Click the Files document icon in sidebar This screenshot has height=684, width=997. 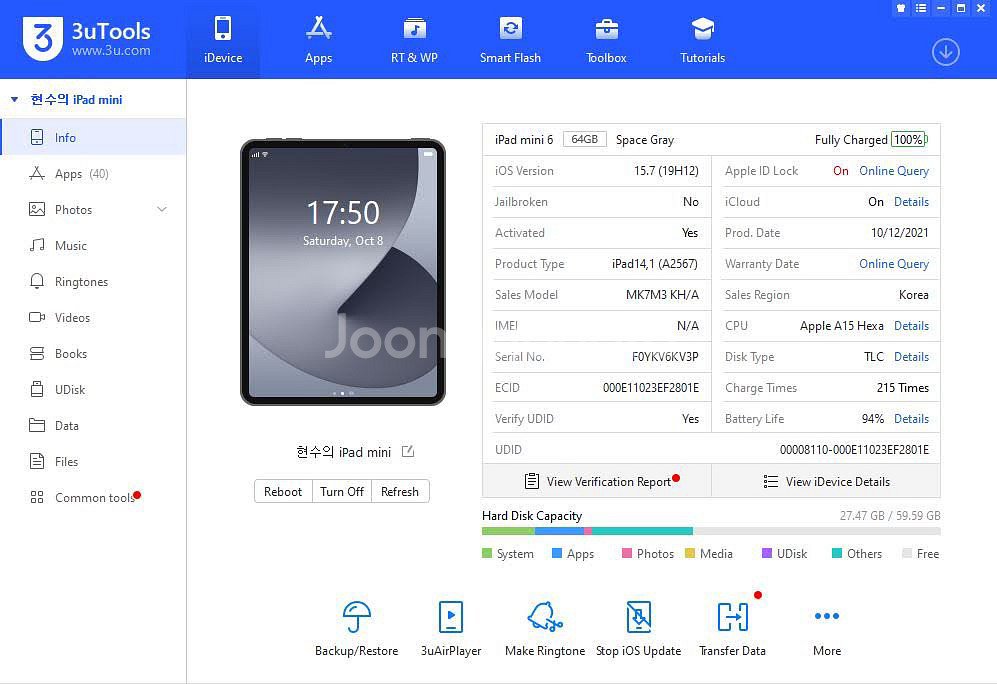(x=37, y=462)
